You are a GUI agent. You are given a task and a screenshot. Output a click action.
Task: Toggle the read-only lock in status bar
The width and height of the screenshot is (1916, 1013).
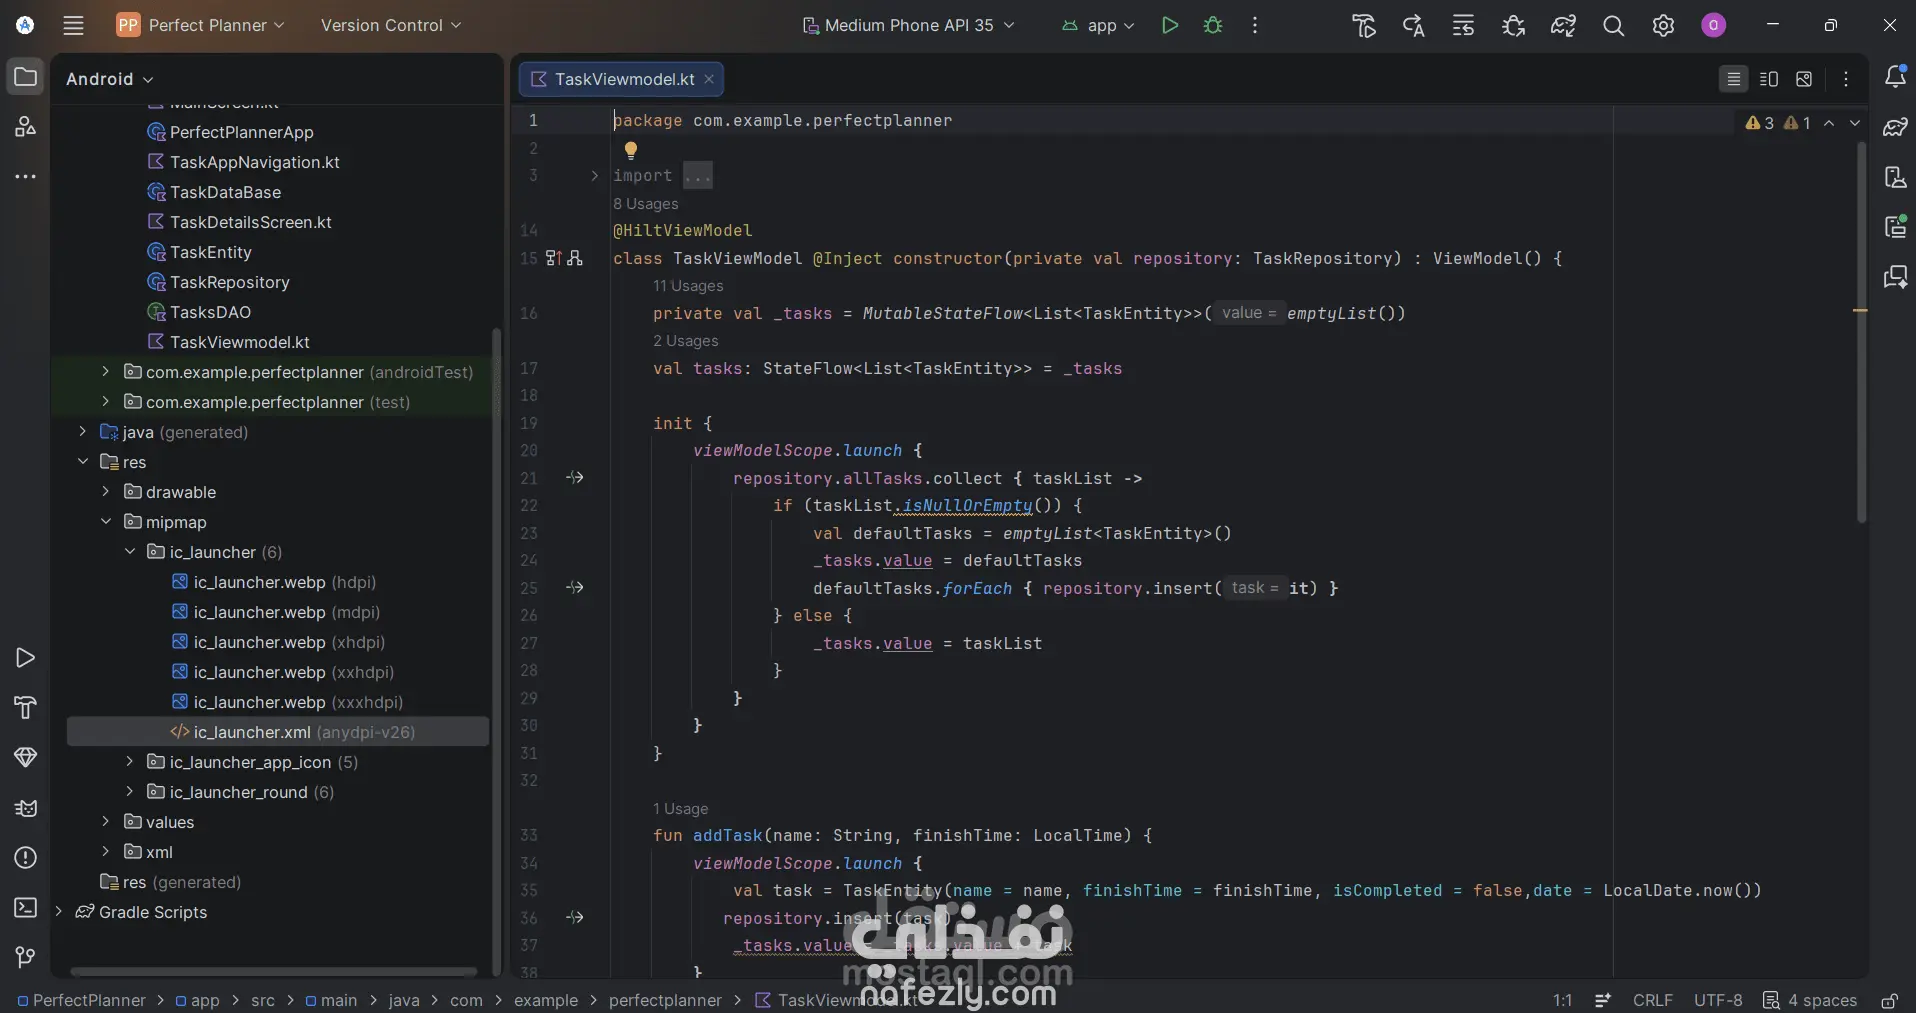(x=1889, y=1000)
